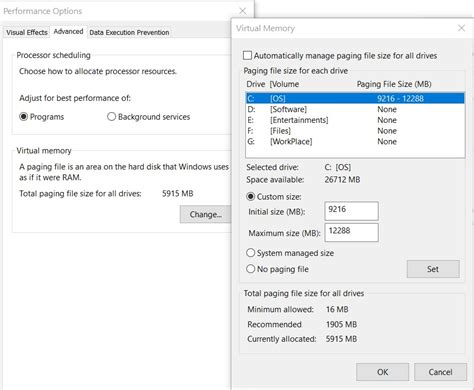The image size is (474, 390).
Task: Confirm with the OK button
Action: click(382, 372)
